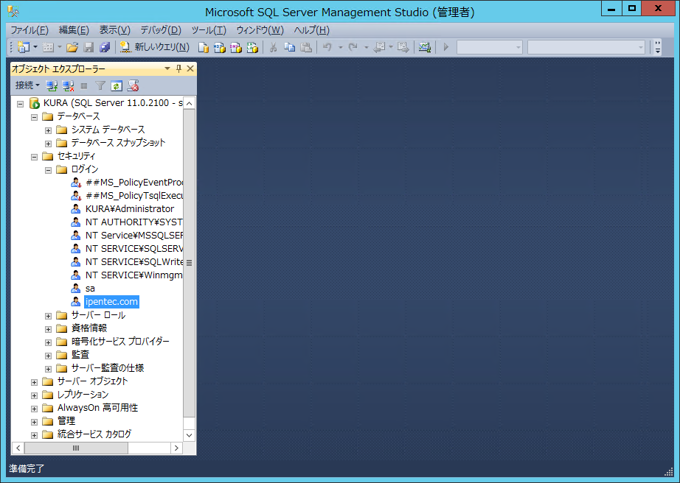Image resolution: width=680 pixels, height=483 pixels.
Task: Select the sa login
Action: (x=90, y=289)
